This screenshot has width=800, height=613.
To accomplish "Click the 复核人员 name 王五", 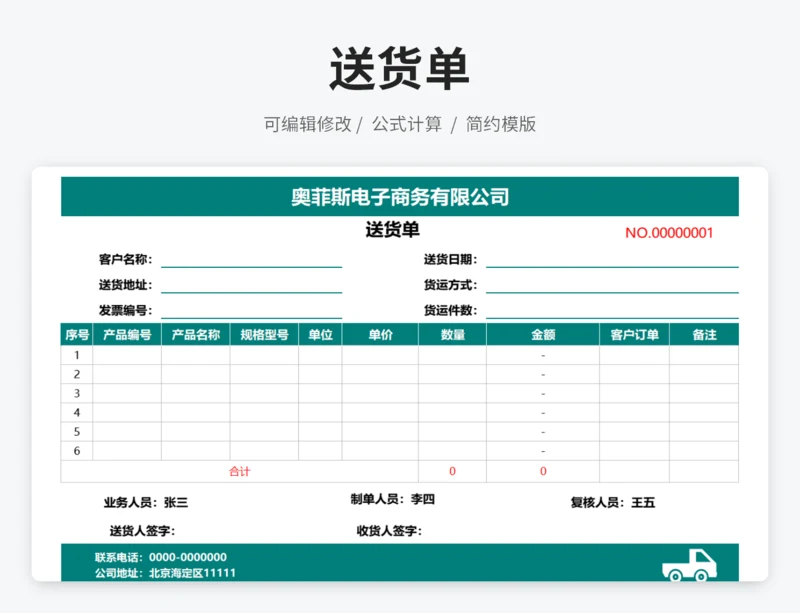I will point(643,503).
